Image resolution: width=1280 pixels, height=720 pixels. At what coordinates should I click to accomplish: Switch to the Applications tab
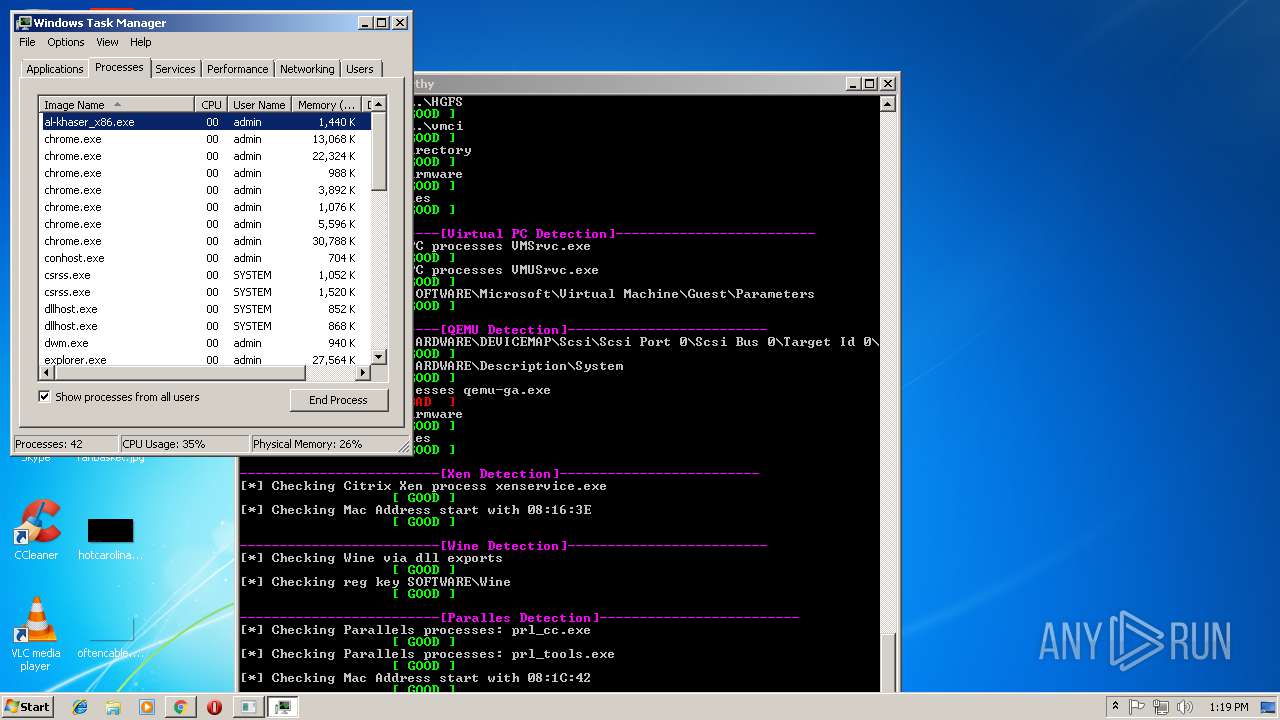pyautogui.click(x=54, y=69)
